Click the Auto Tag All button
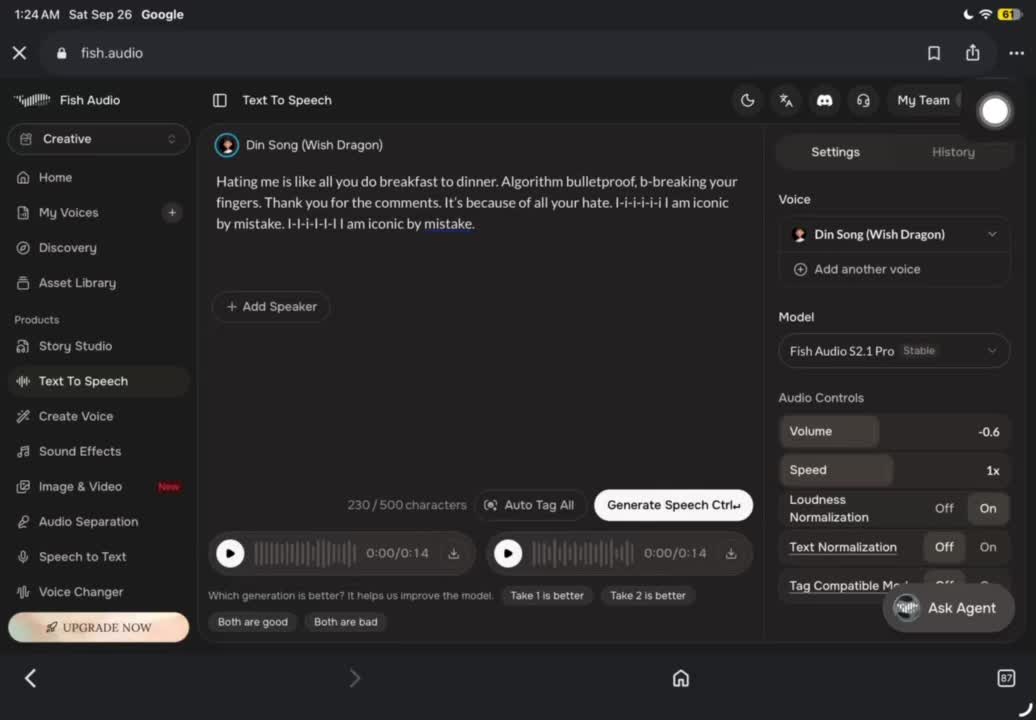This screenshot has height=720, width=1036. [x=530, y=505]
